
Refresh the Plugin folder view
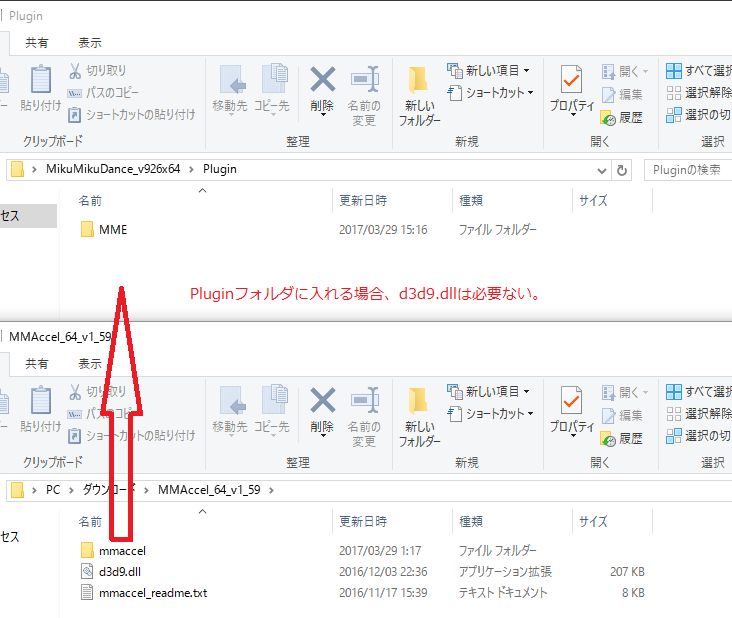point(622,170)
